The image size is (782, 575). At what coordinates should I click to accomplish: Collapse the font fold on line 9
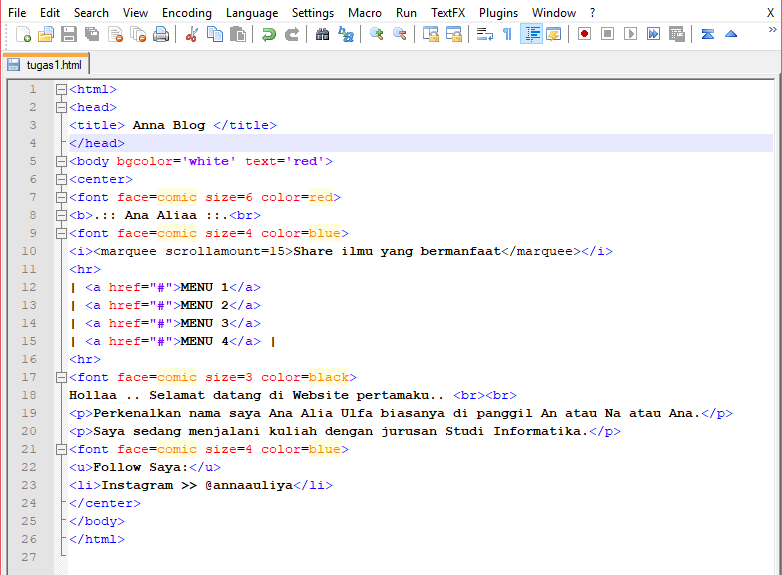(x=61, y=233)
